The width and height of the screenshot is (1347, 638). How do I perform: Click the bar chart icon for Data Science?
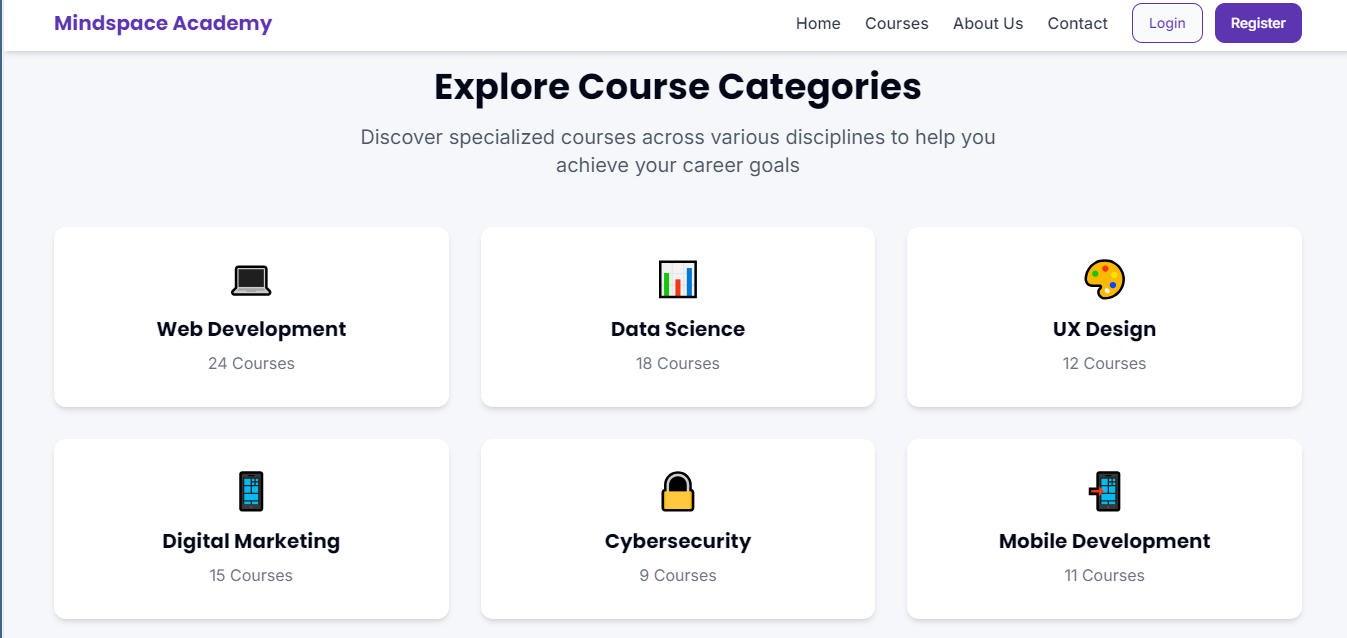(x=678, y=279)
